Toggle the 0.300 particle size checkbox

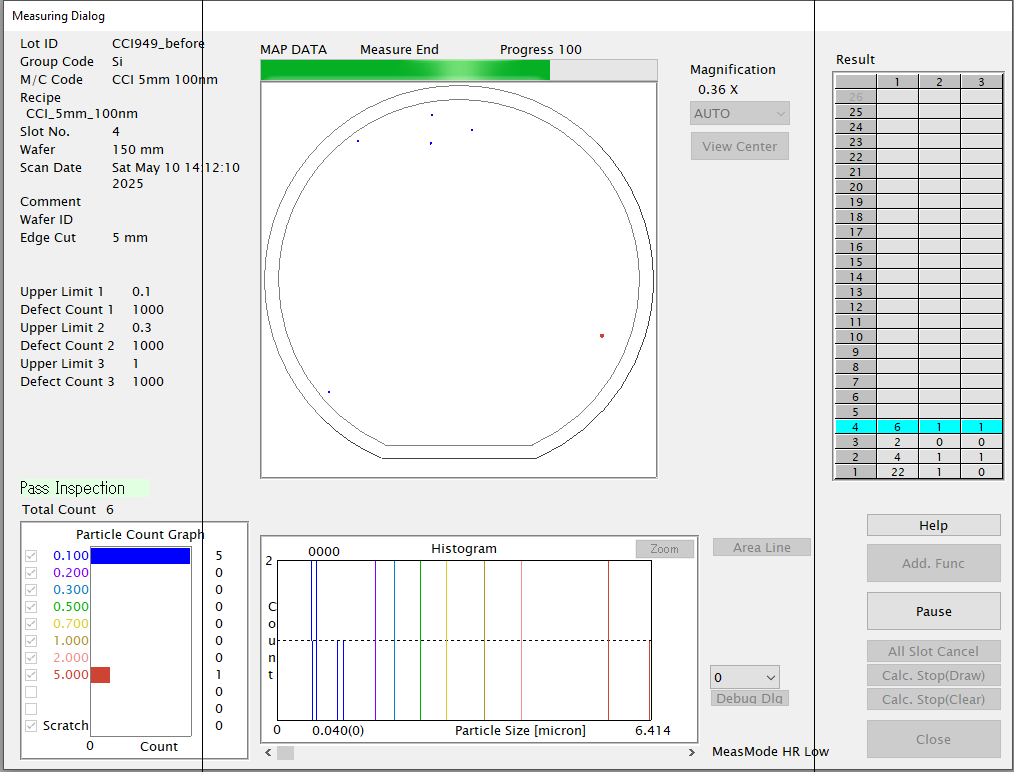(x=31, y=590)
